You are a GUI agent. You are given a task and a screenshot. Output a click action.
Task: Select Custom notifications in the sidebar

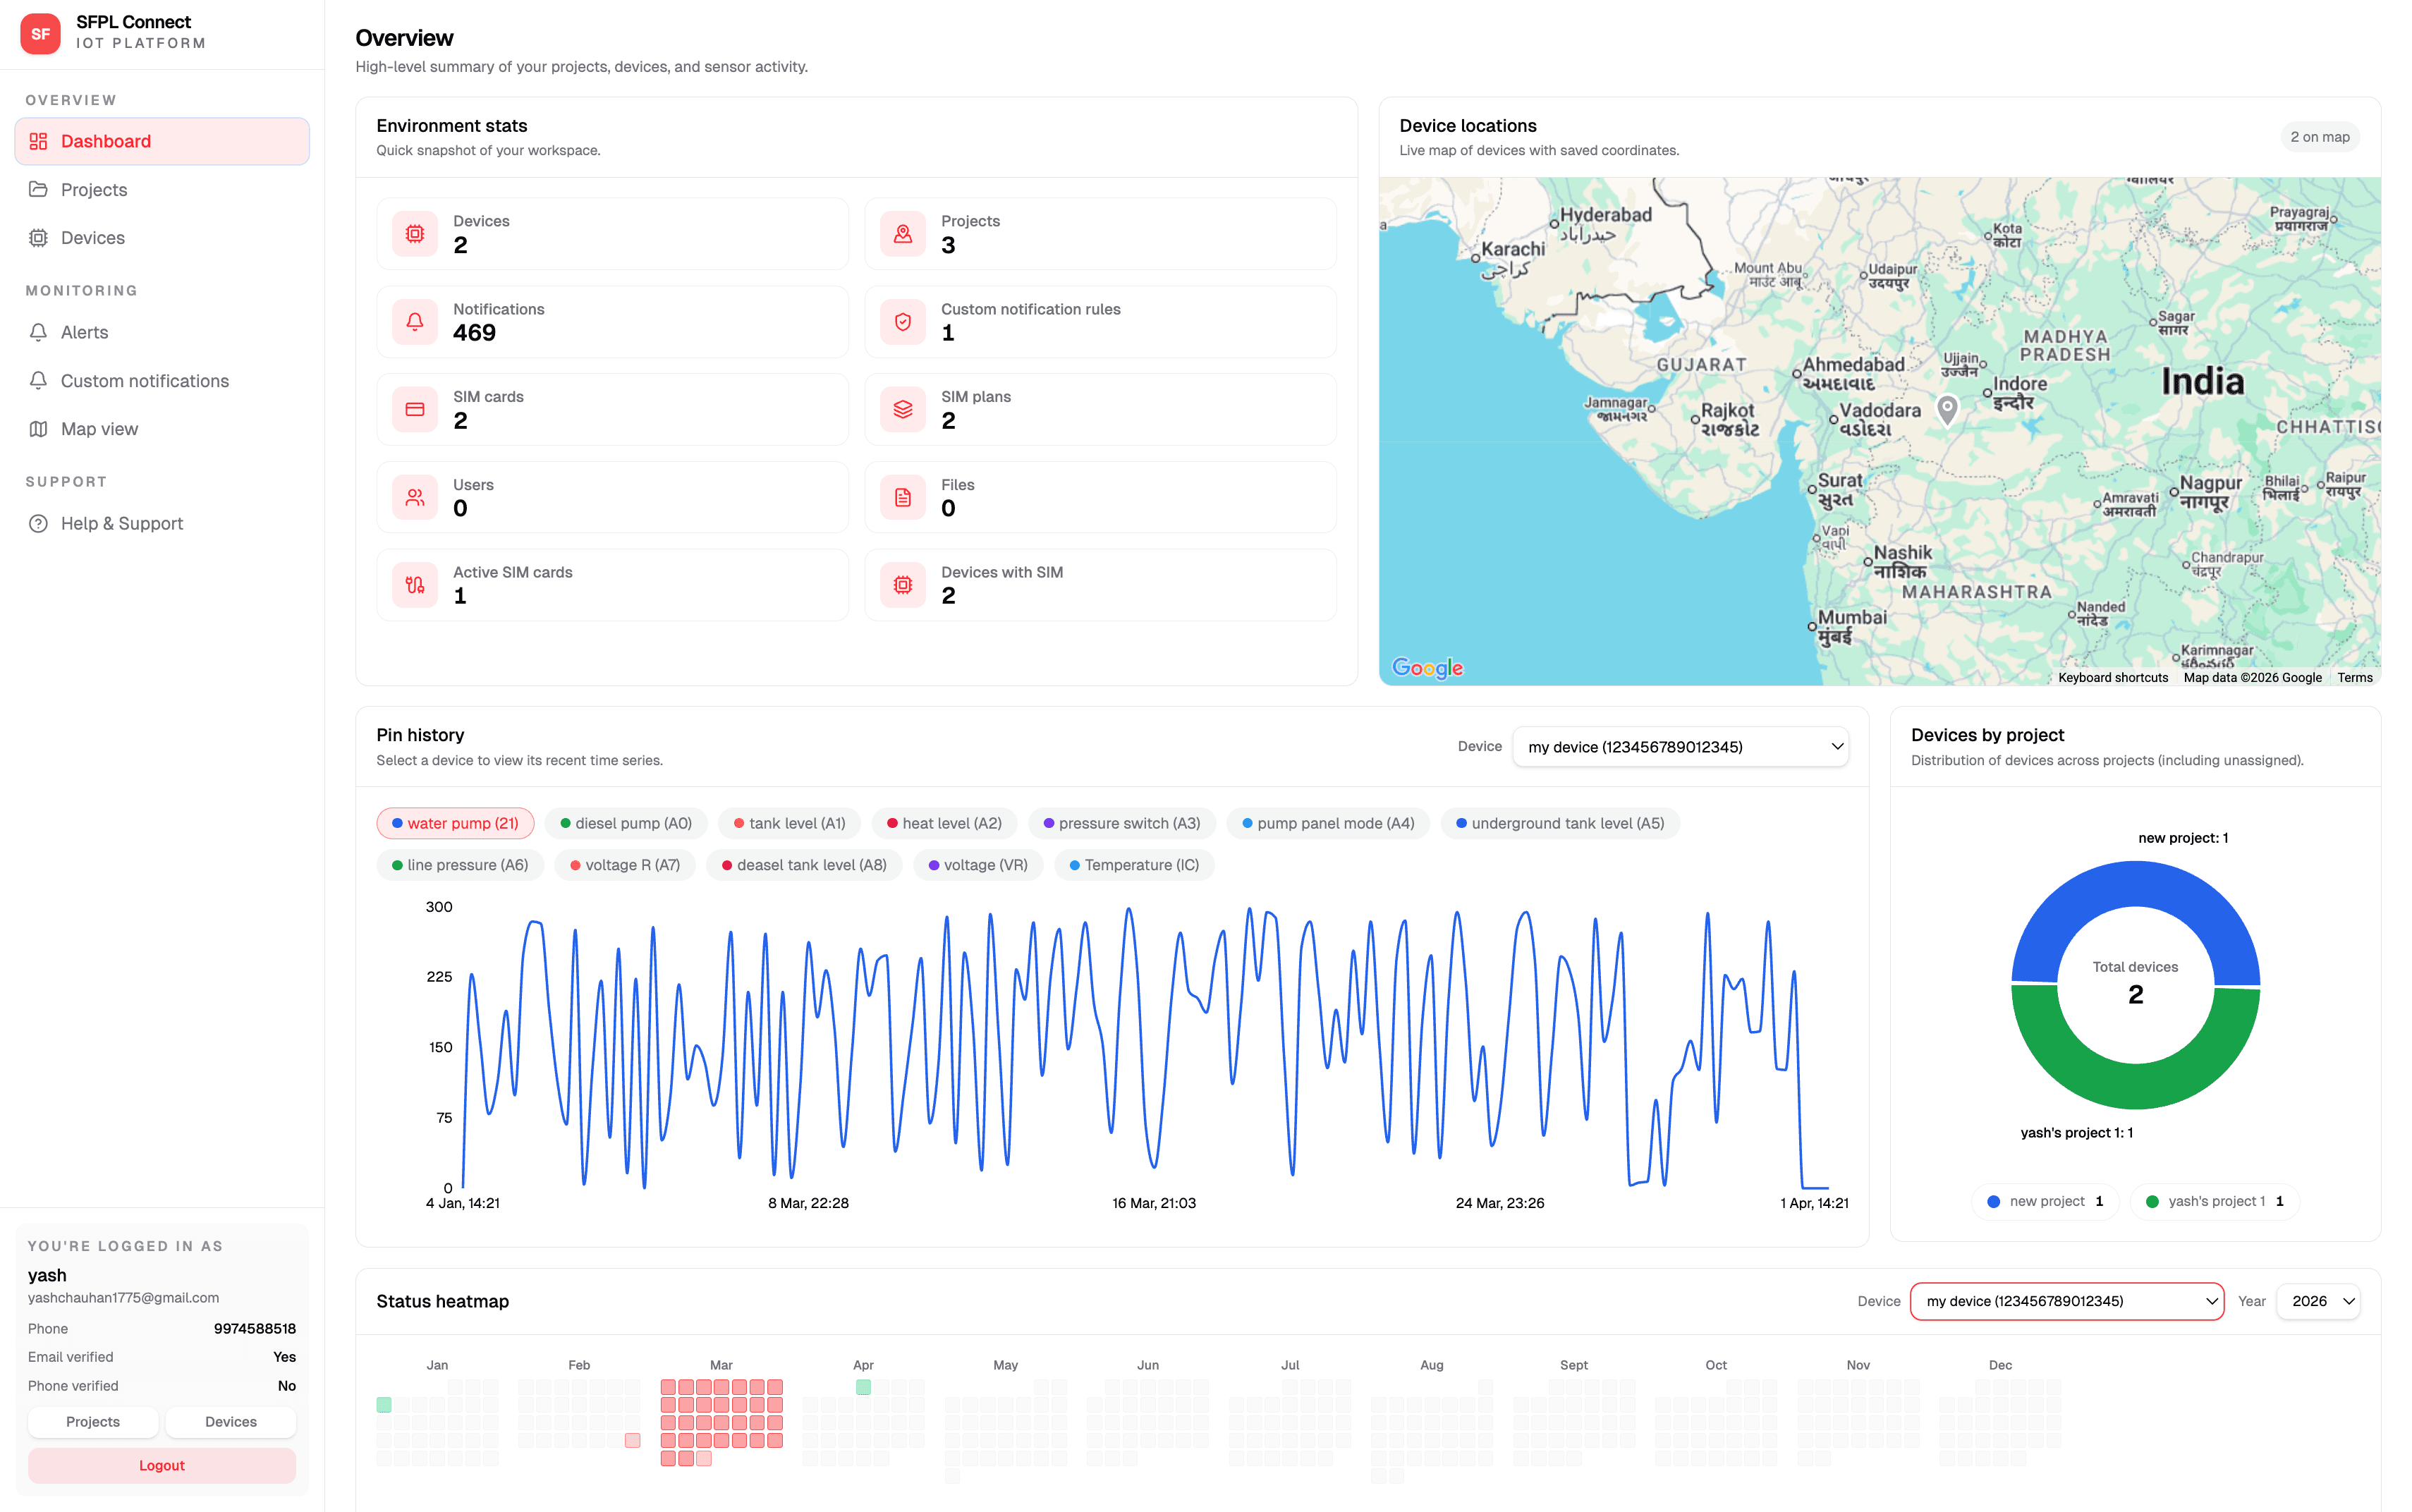tap(143, 380)
